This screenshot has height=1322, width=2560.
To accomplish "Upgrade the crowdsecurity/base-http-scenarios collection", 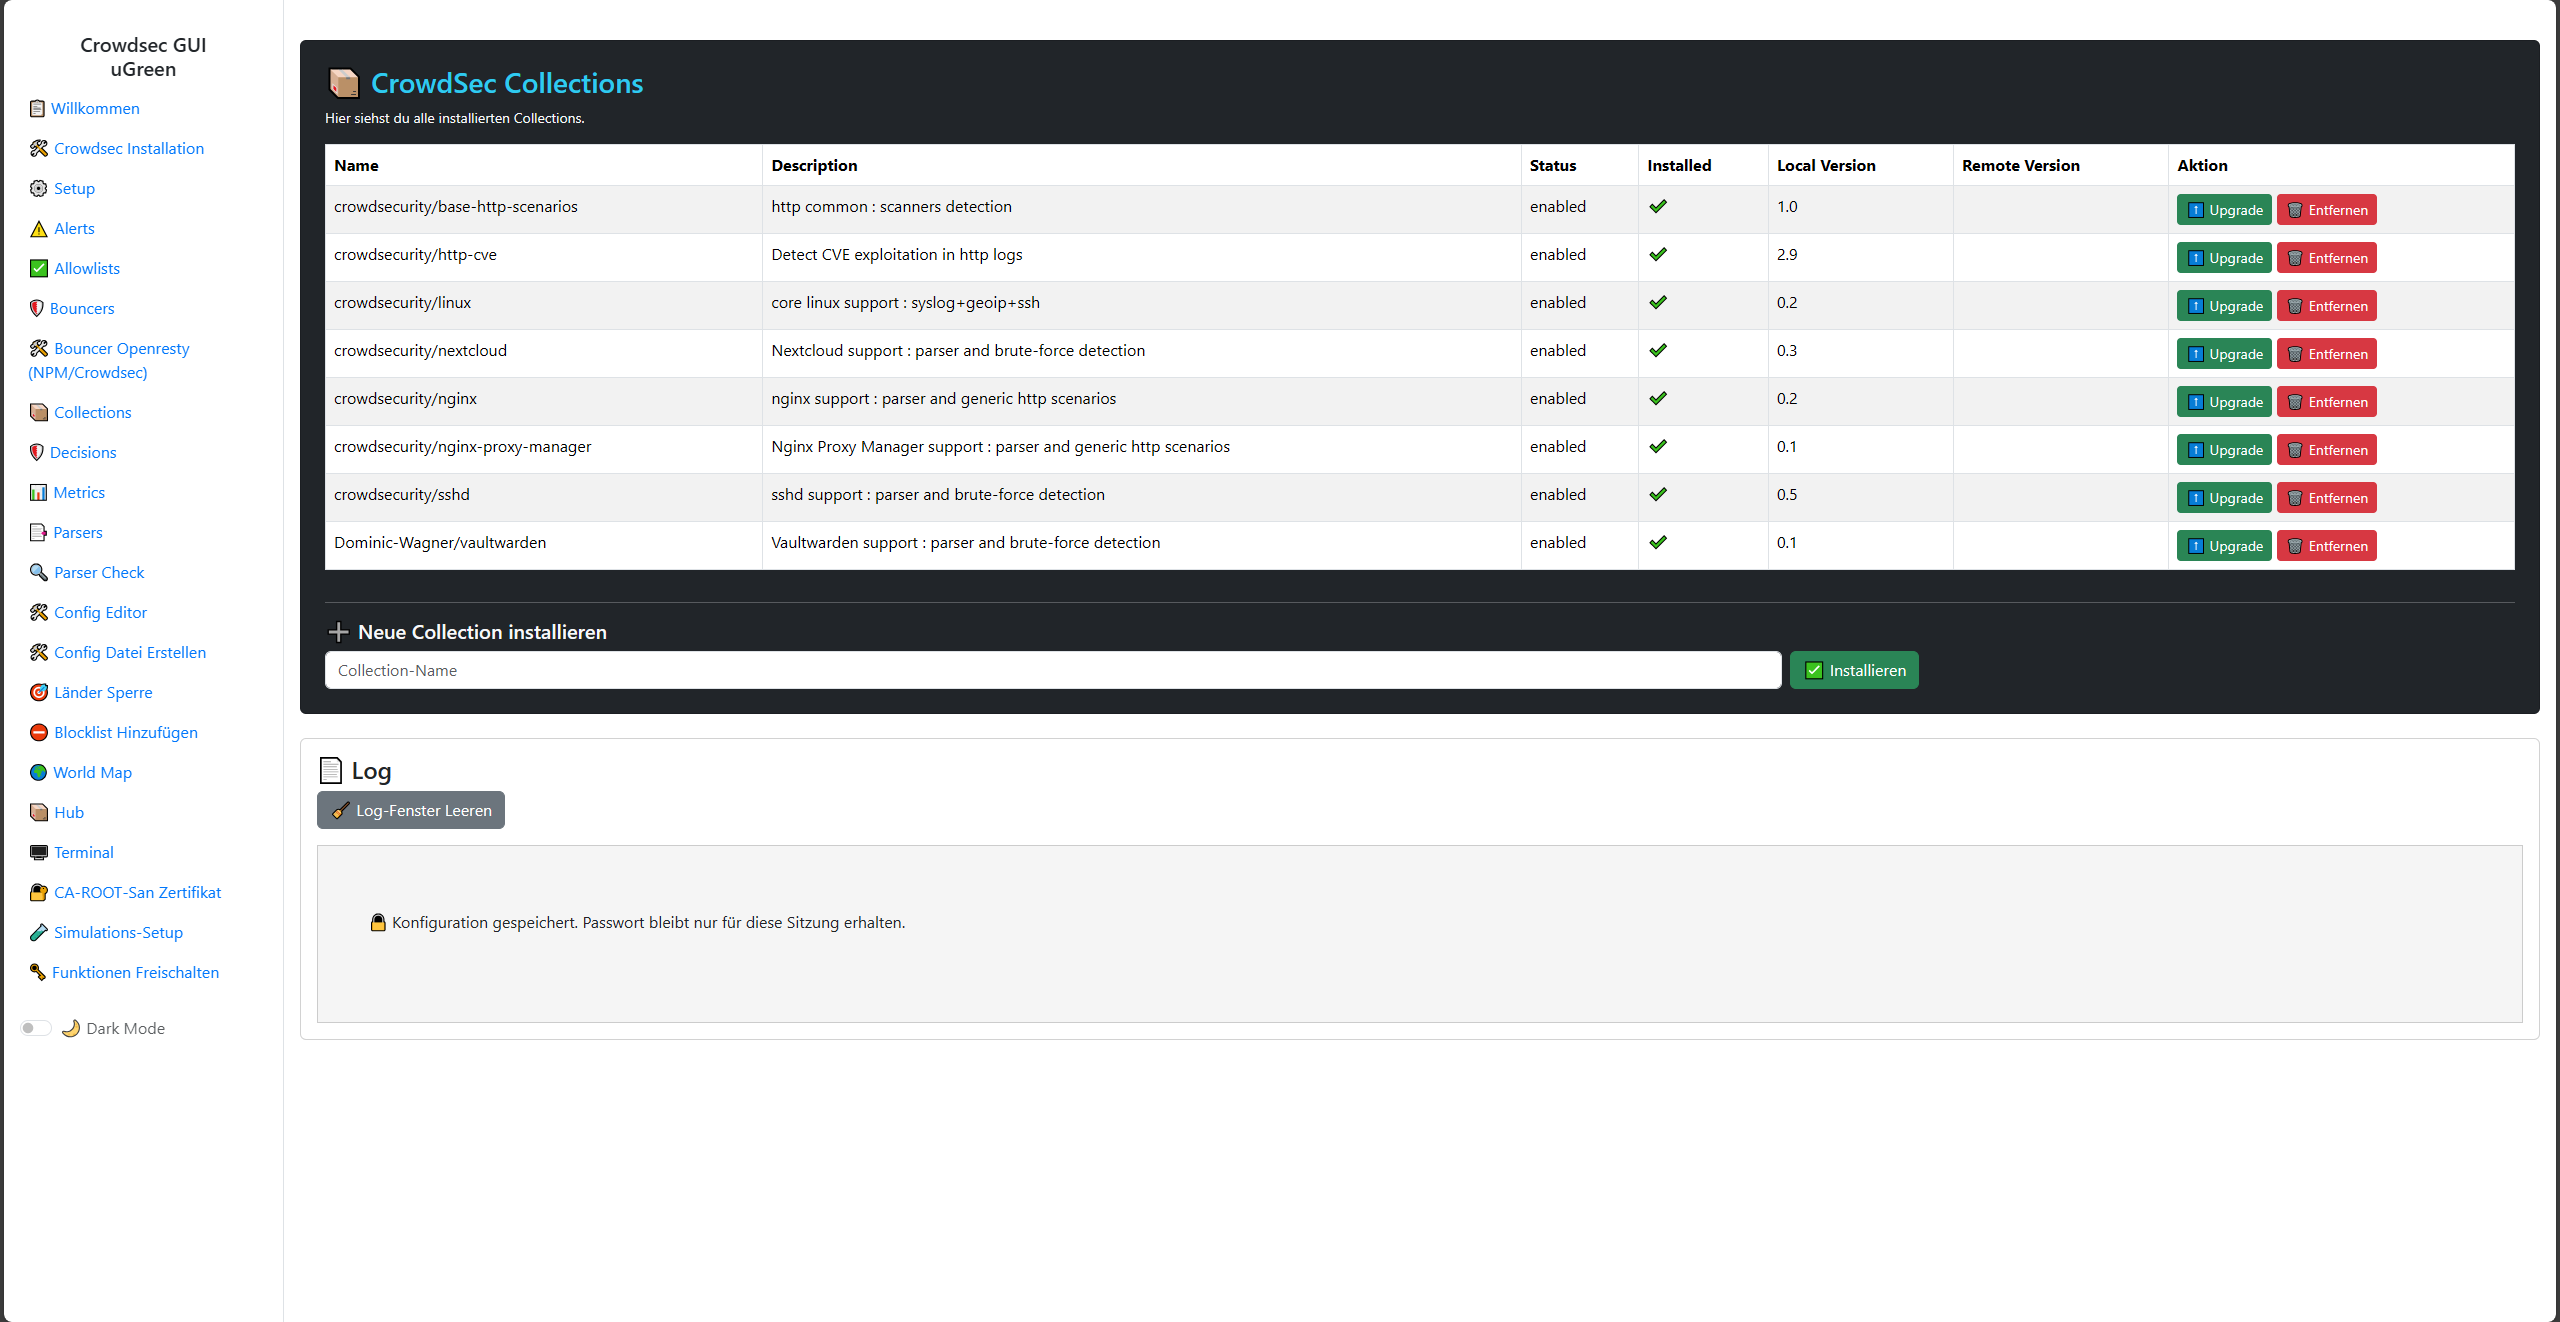I will click(x=2224, y=210).
